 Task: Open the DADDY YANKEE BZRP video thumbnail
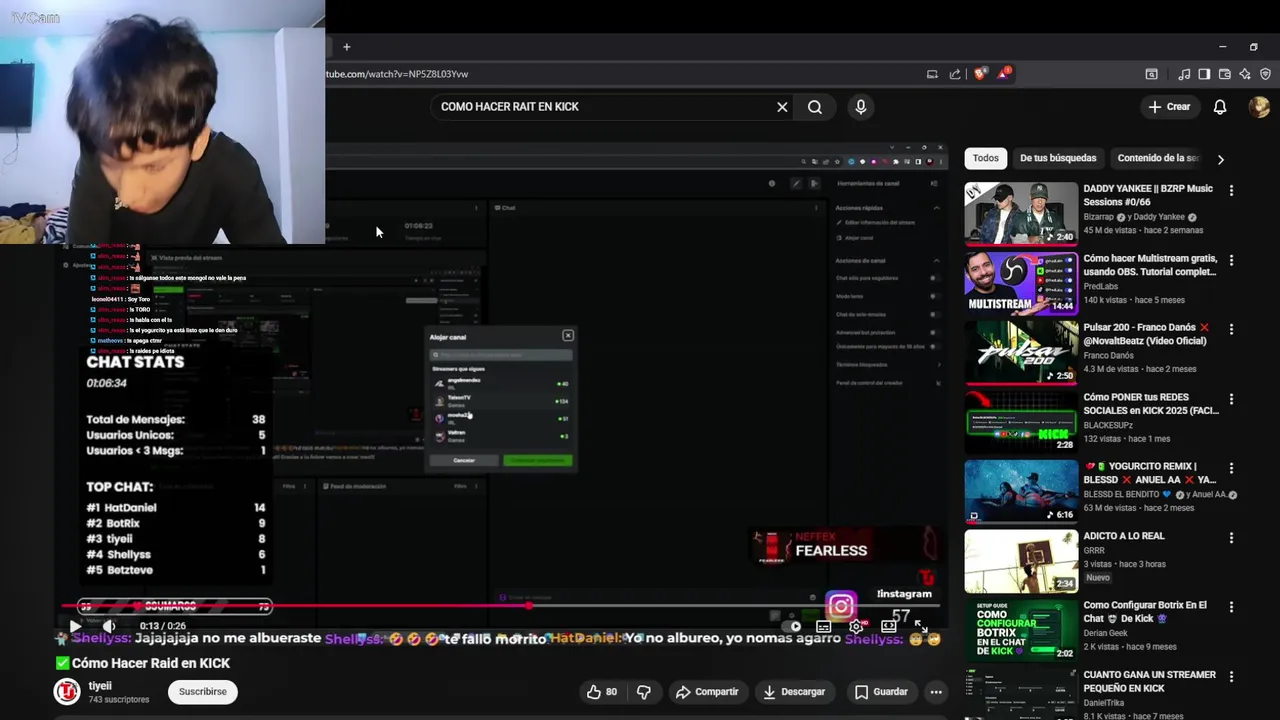click(x=1021, y=213)
